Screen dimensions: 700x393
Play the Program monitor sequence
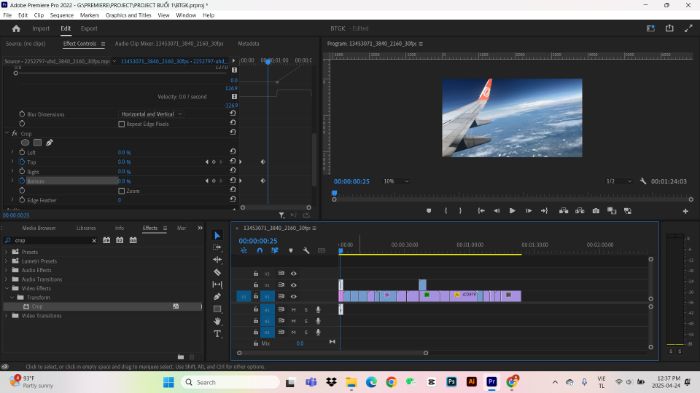[x=512, y=211]
